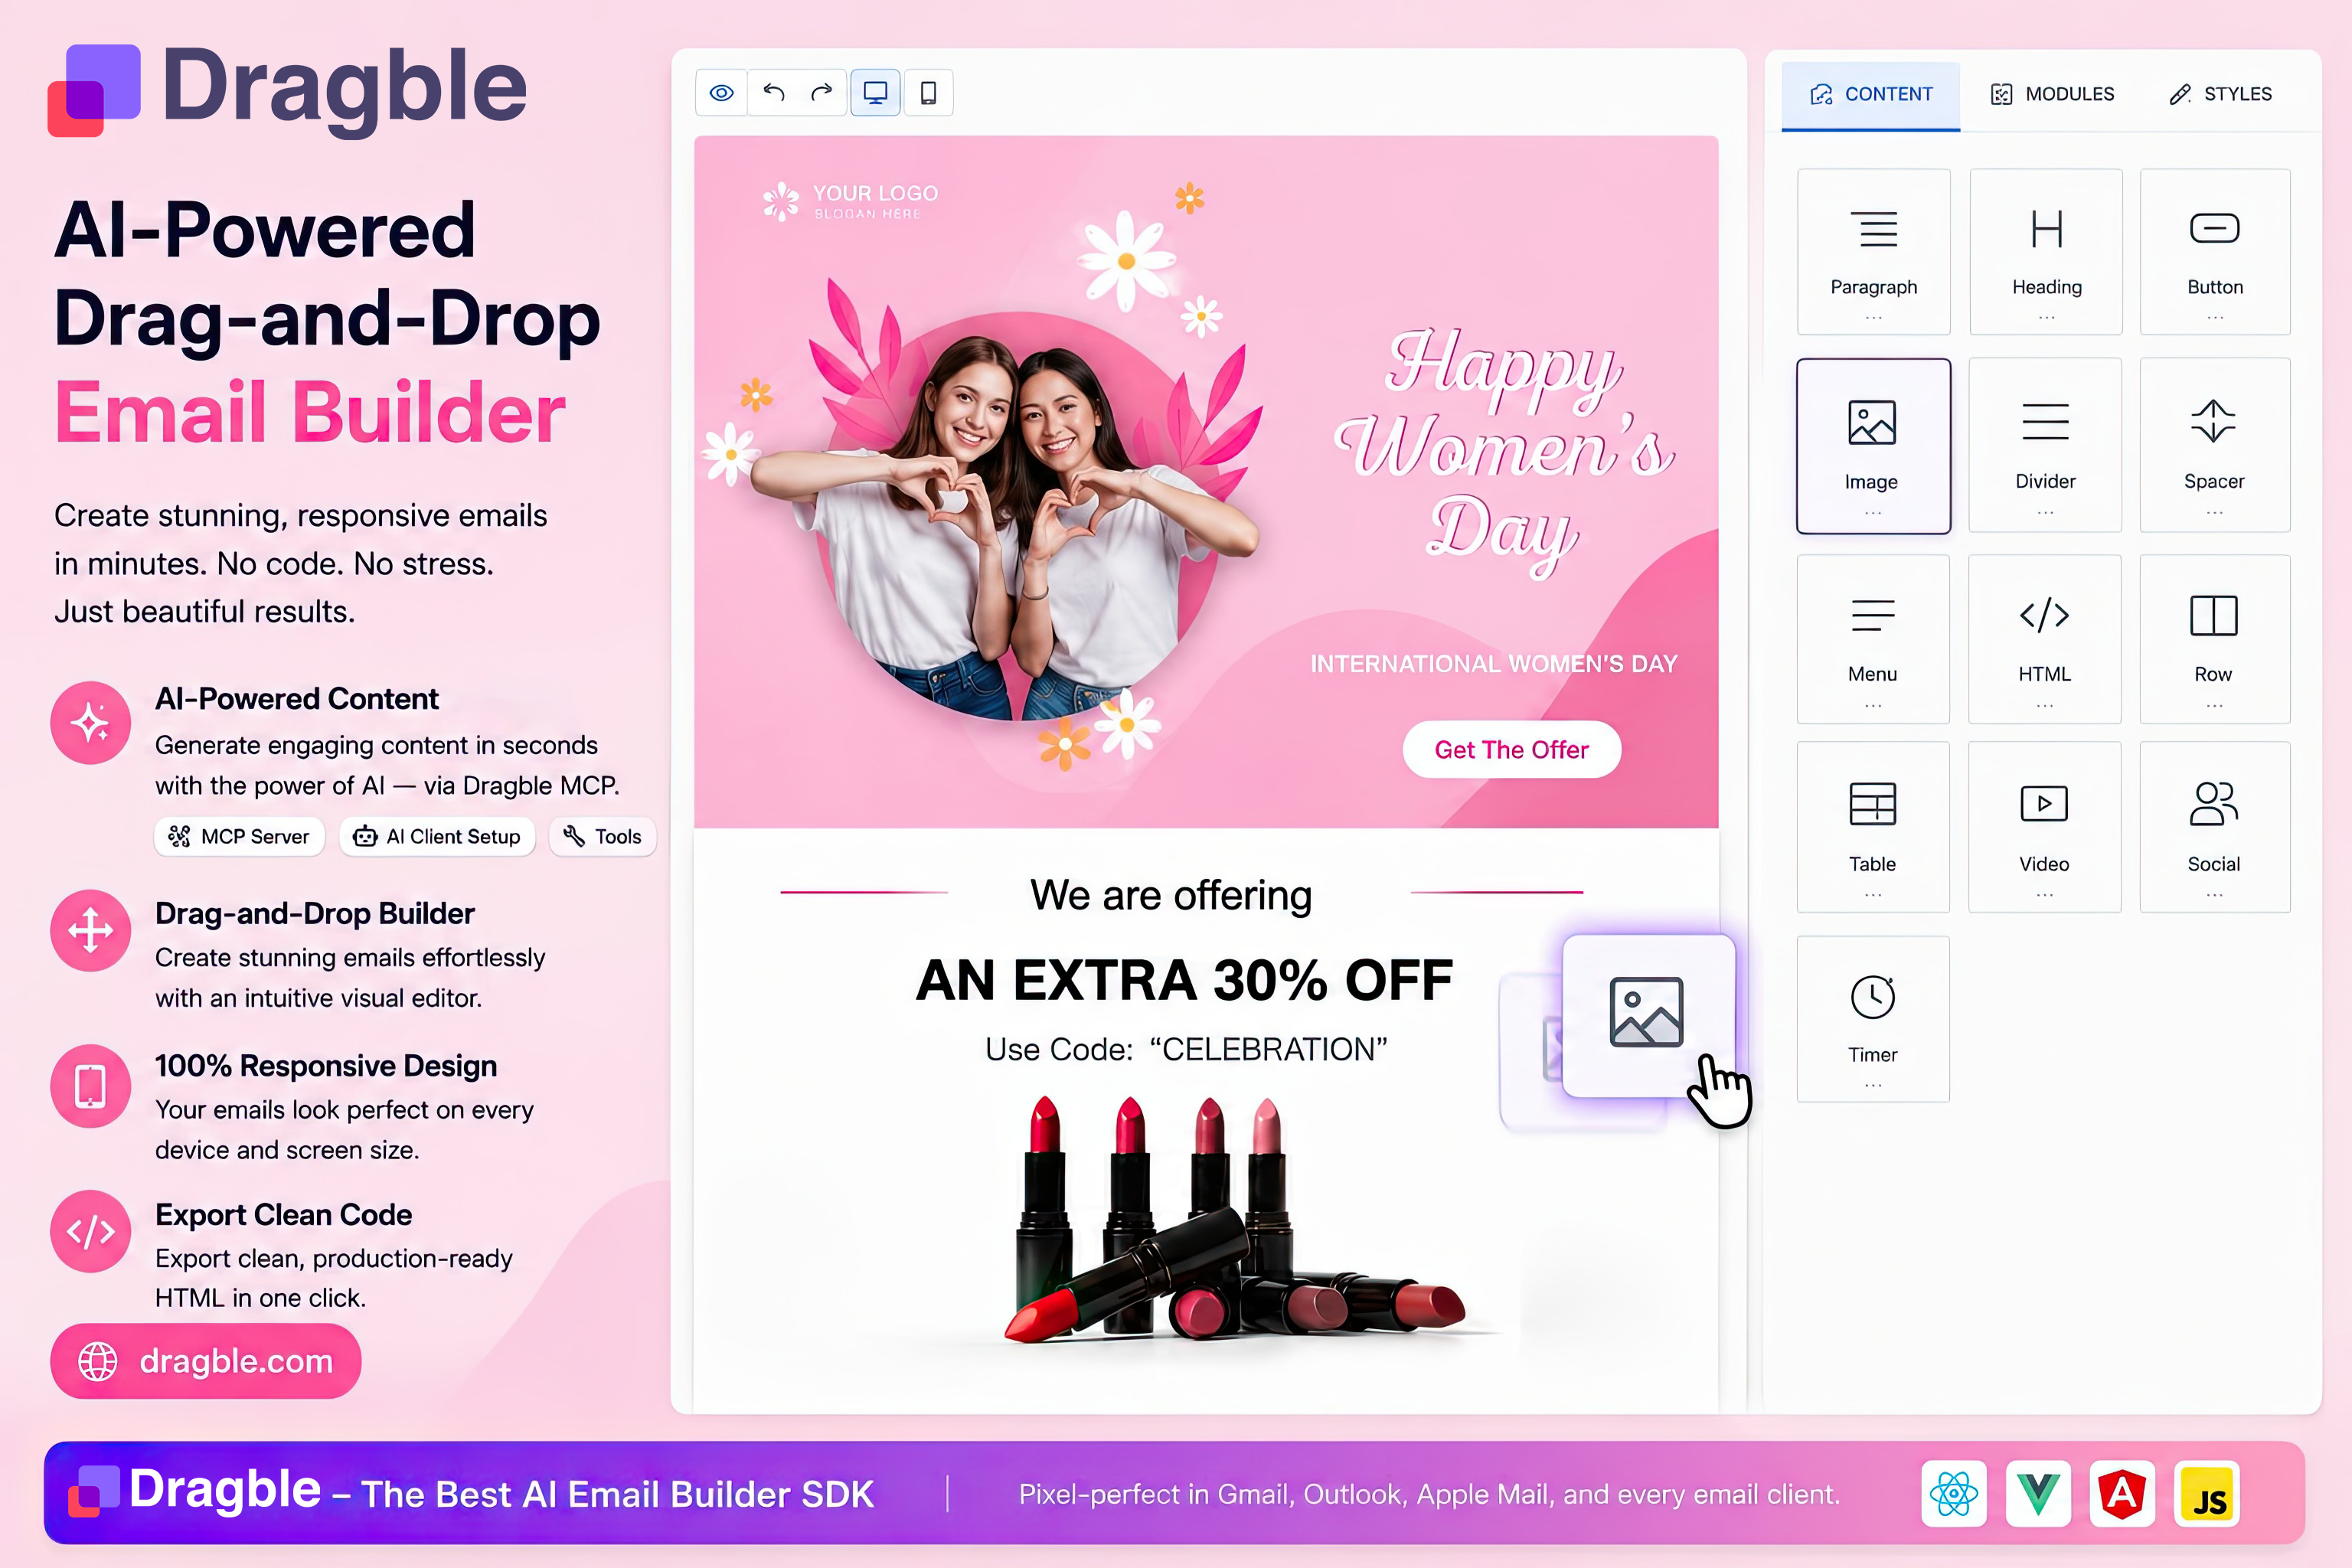Switch to mobile view

coord(928,93)
